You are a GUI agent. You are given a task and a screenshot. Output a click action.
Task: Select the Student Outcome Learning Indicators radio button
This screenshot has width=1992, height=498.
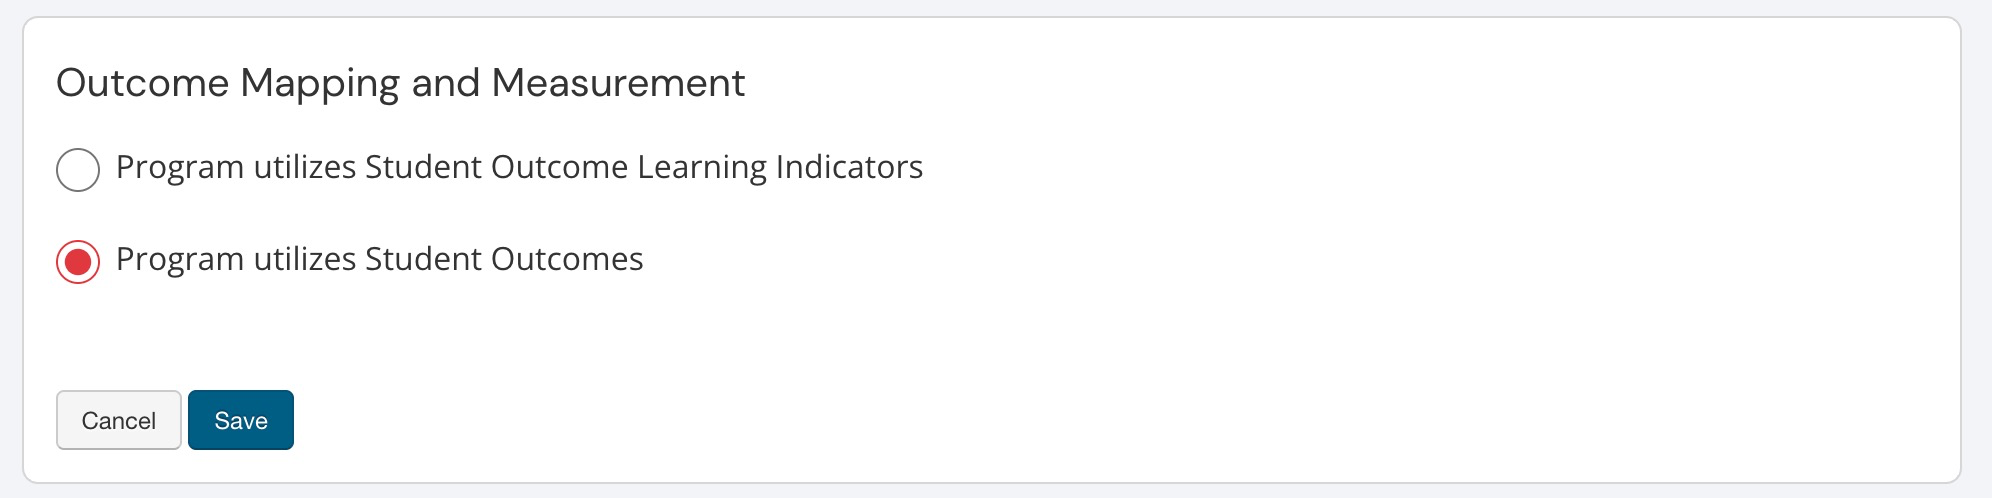(78, 169)
